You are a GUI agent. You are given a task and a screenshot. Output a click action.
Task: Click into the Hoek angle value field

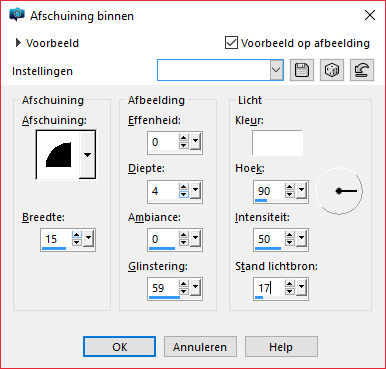(x=269, y=191)
